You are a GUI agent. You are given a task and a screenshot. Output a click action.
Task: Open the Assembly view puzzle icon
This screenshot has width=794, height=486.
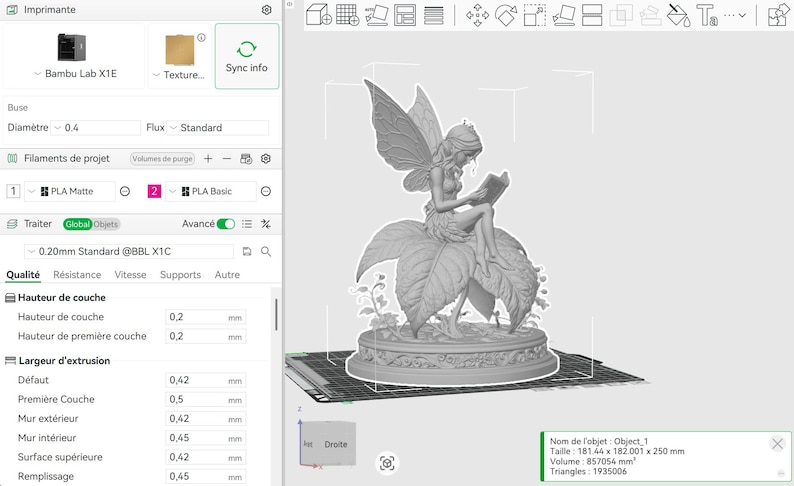coord(778,15)
